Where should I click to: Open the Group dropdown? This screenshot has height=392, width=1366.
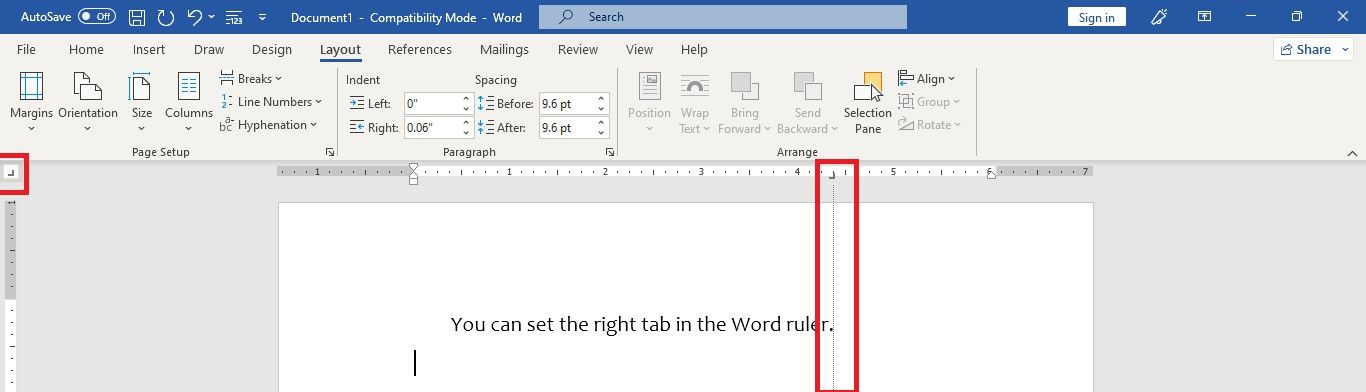(929, 101)
